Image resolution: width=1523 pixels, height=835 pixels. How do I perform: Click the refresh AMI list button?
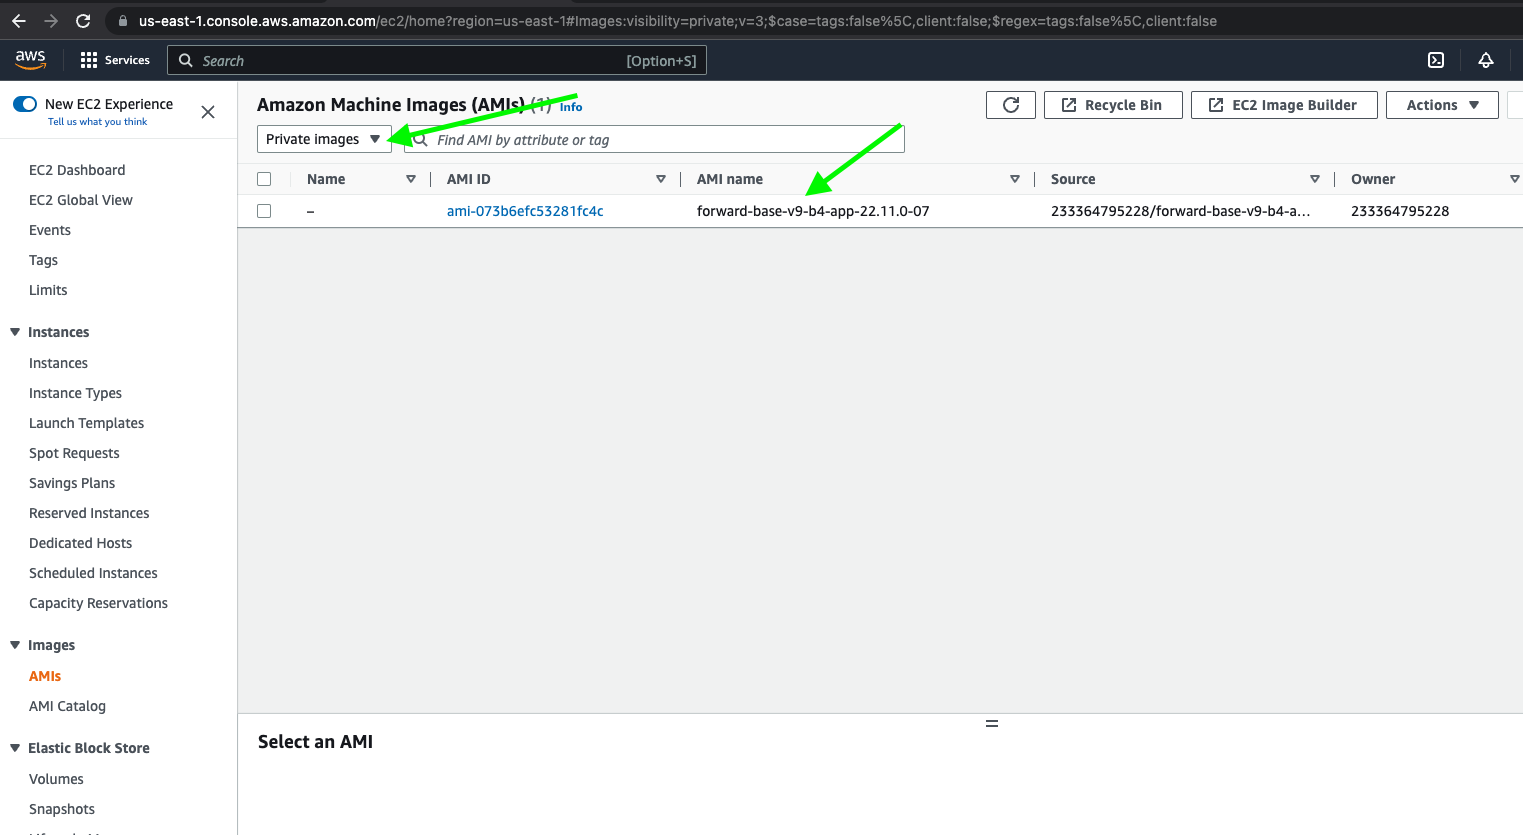[1010, 105]
